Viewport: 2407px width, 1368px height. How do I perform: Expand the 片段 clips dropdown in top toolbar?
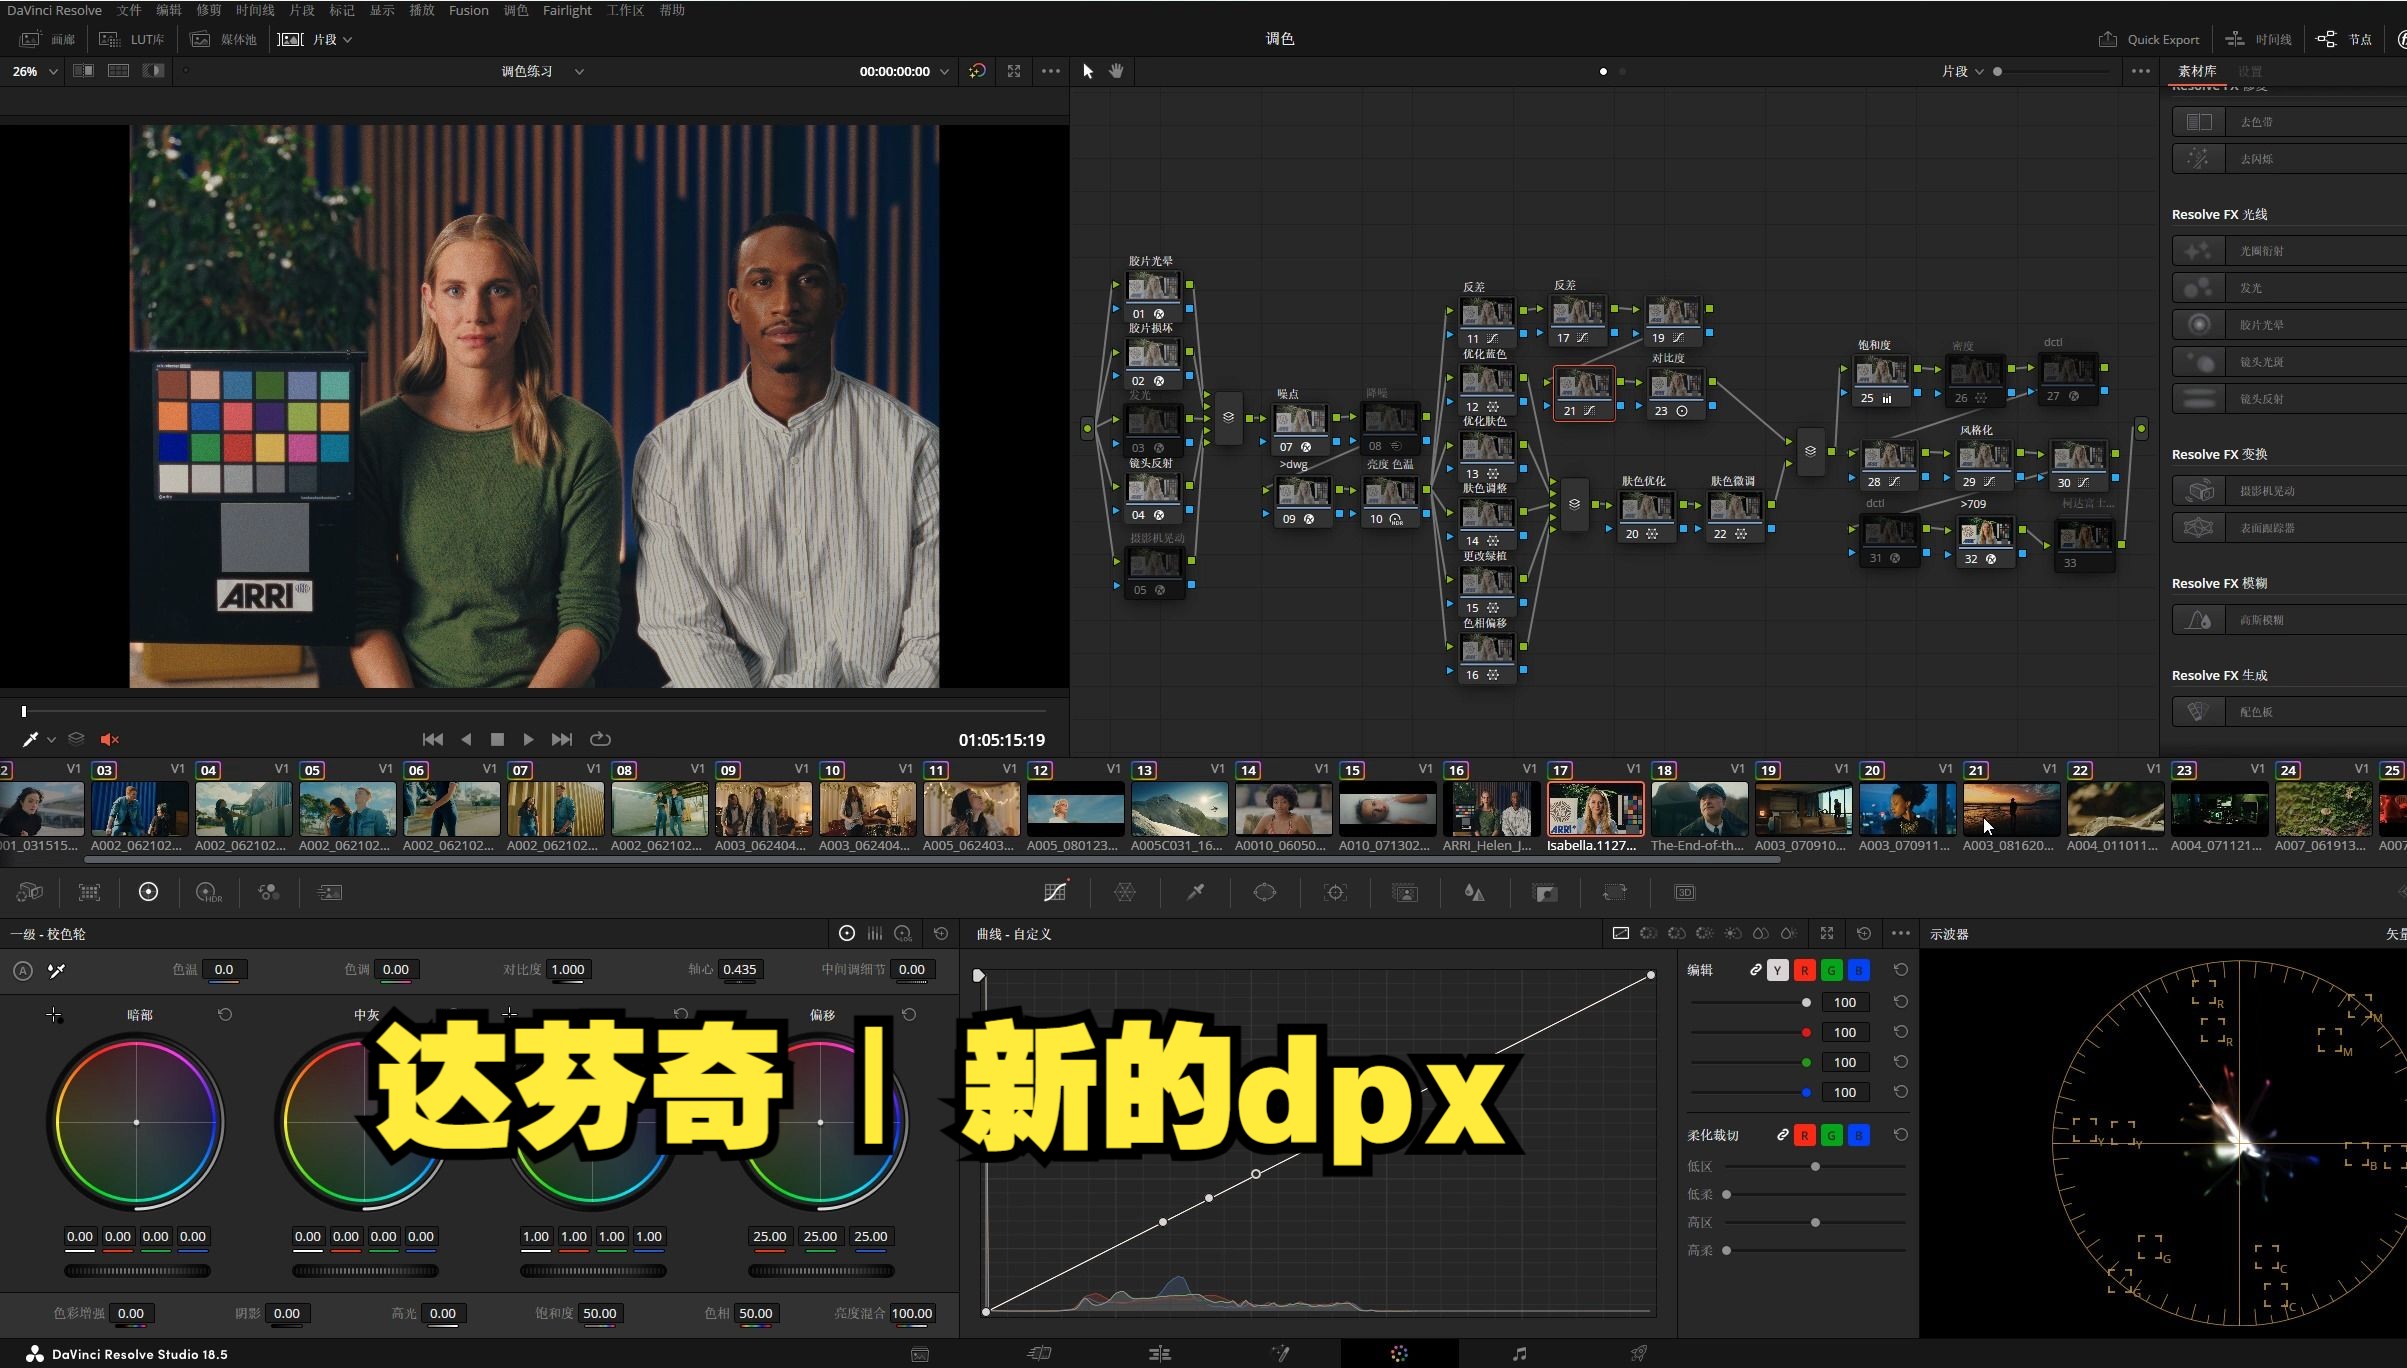click(315, 39)
